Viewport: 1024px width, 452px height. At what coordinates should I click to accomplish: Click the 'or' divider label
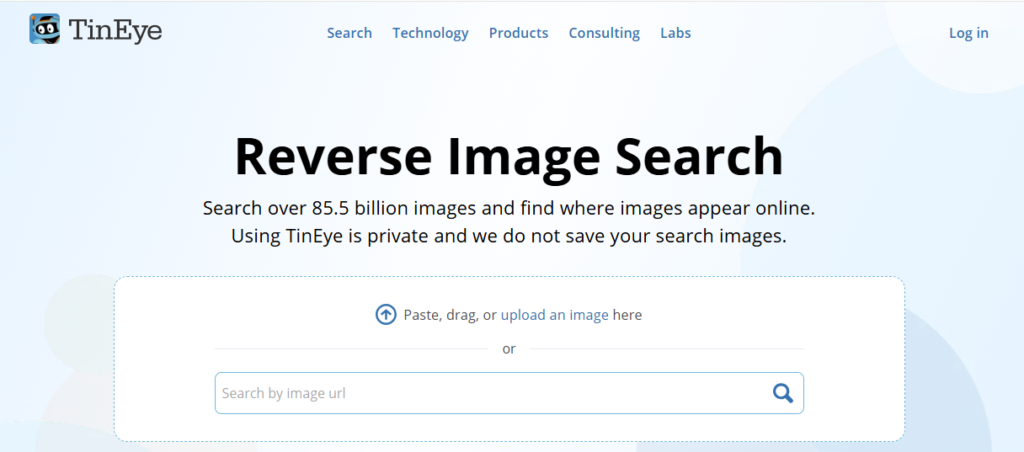point(509,349)
